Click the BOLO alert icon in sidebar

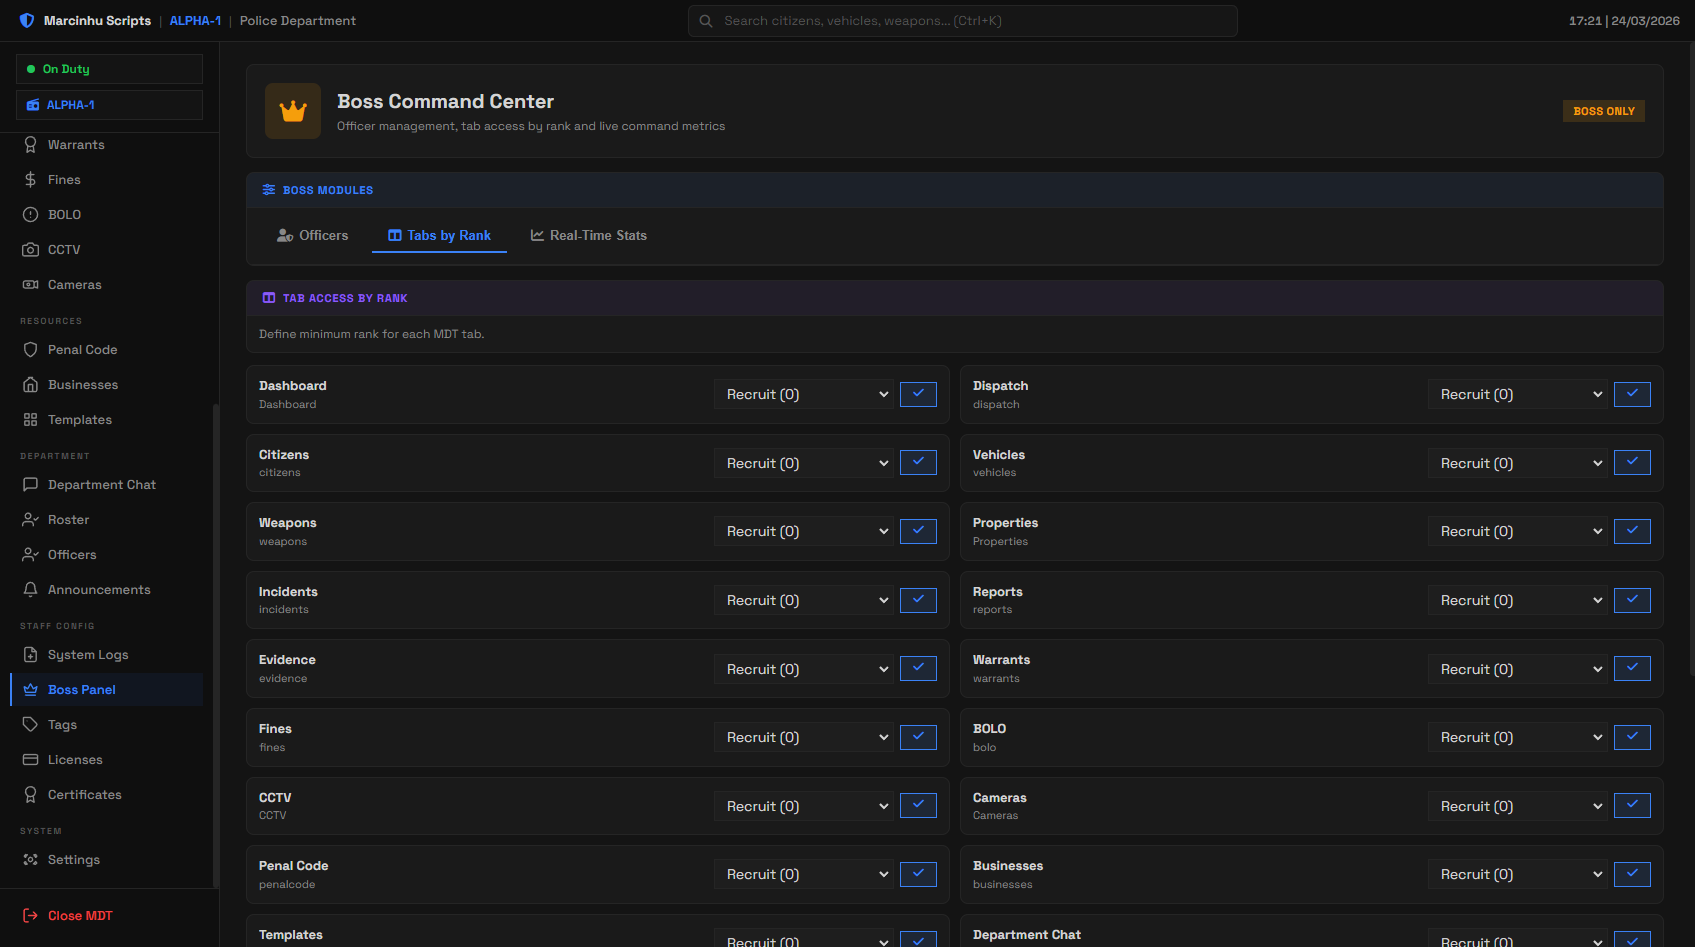(31, 215)
